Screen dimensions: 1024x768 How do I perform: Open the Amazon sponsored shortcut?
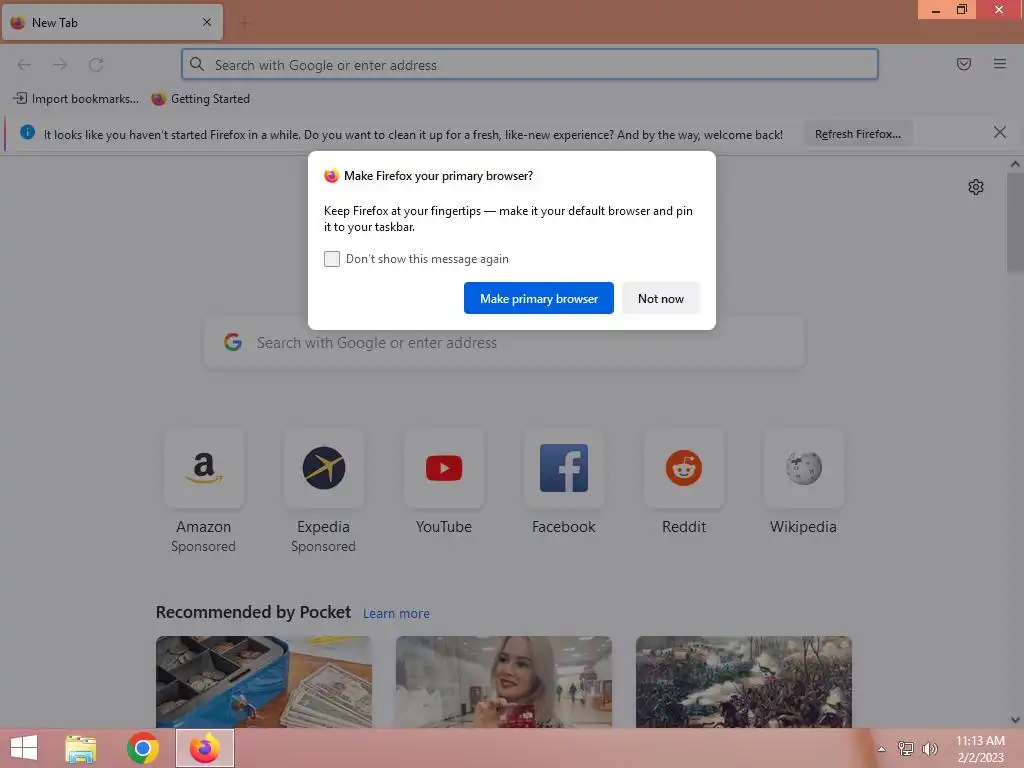204,492
